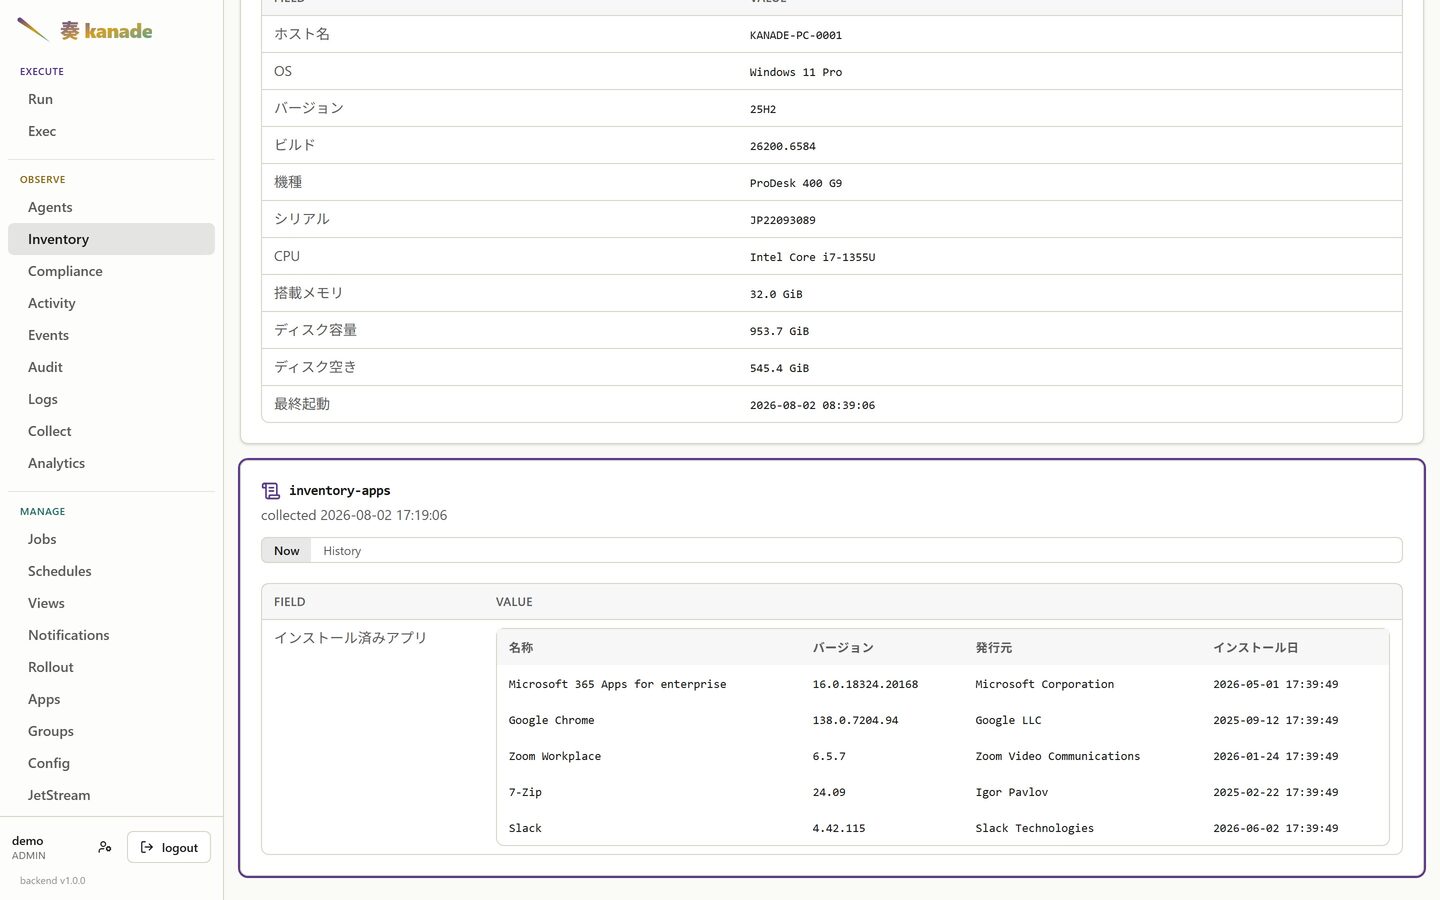Click the Google Chrome app name
Screen dimensions: 1440x900
(551, 720)
